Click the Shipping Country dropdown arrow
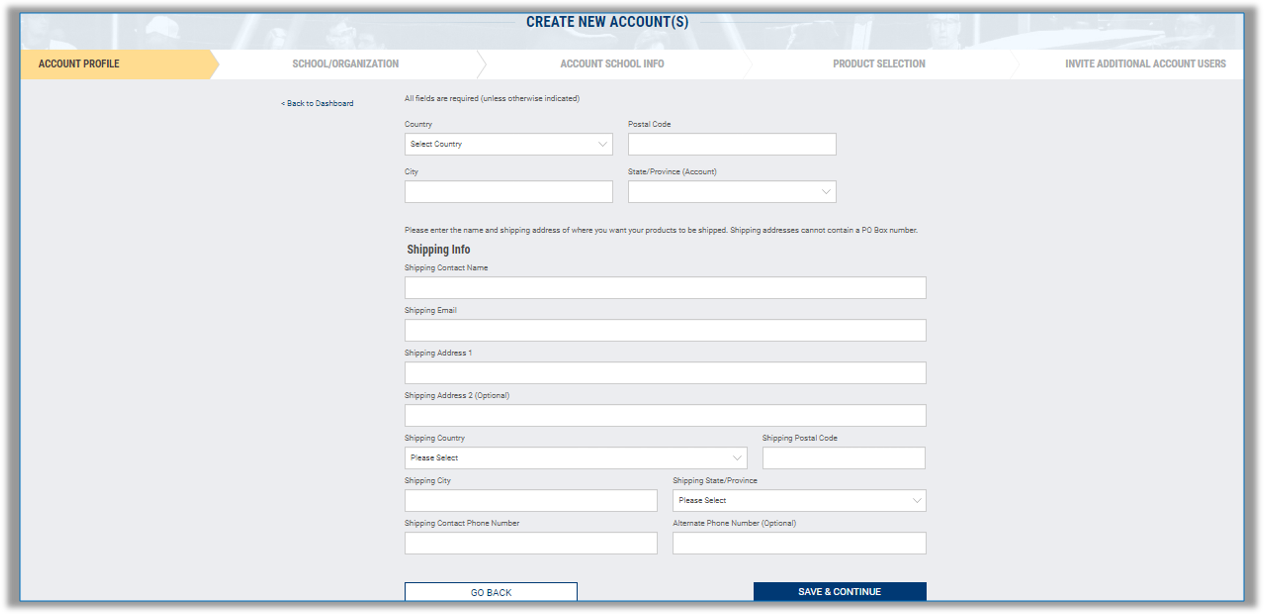Image resolution: width=1264 pixels, height=614 pixels. [738, 457]
